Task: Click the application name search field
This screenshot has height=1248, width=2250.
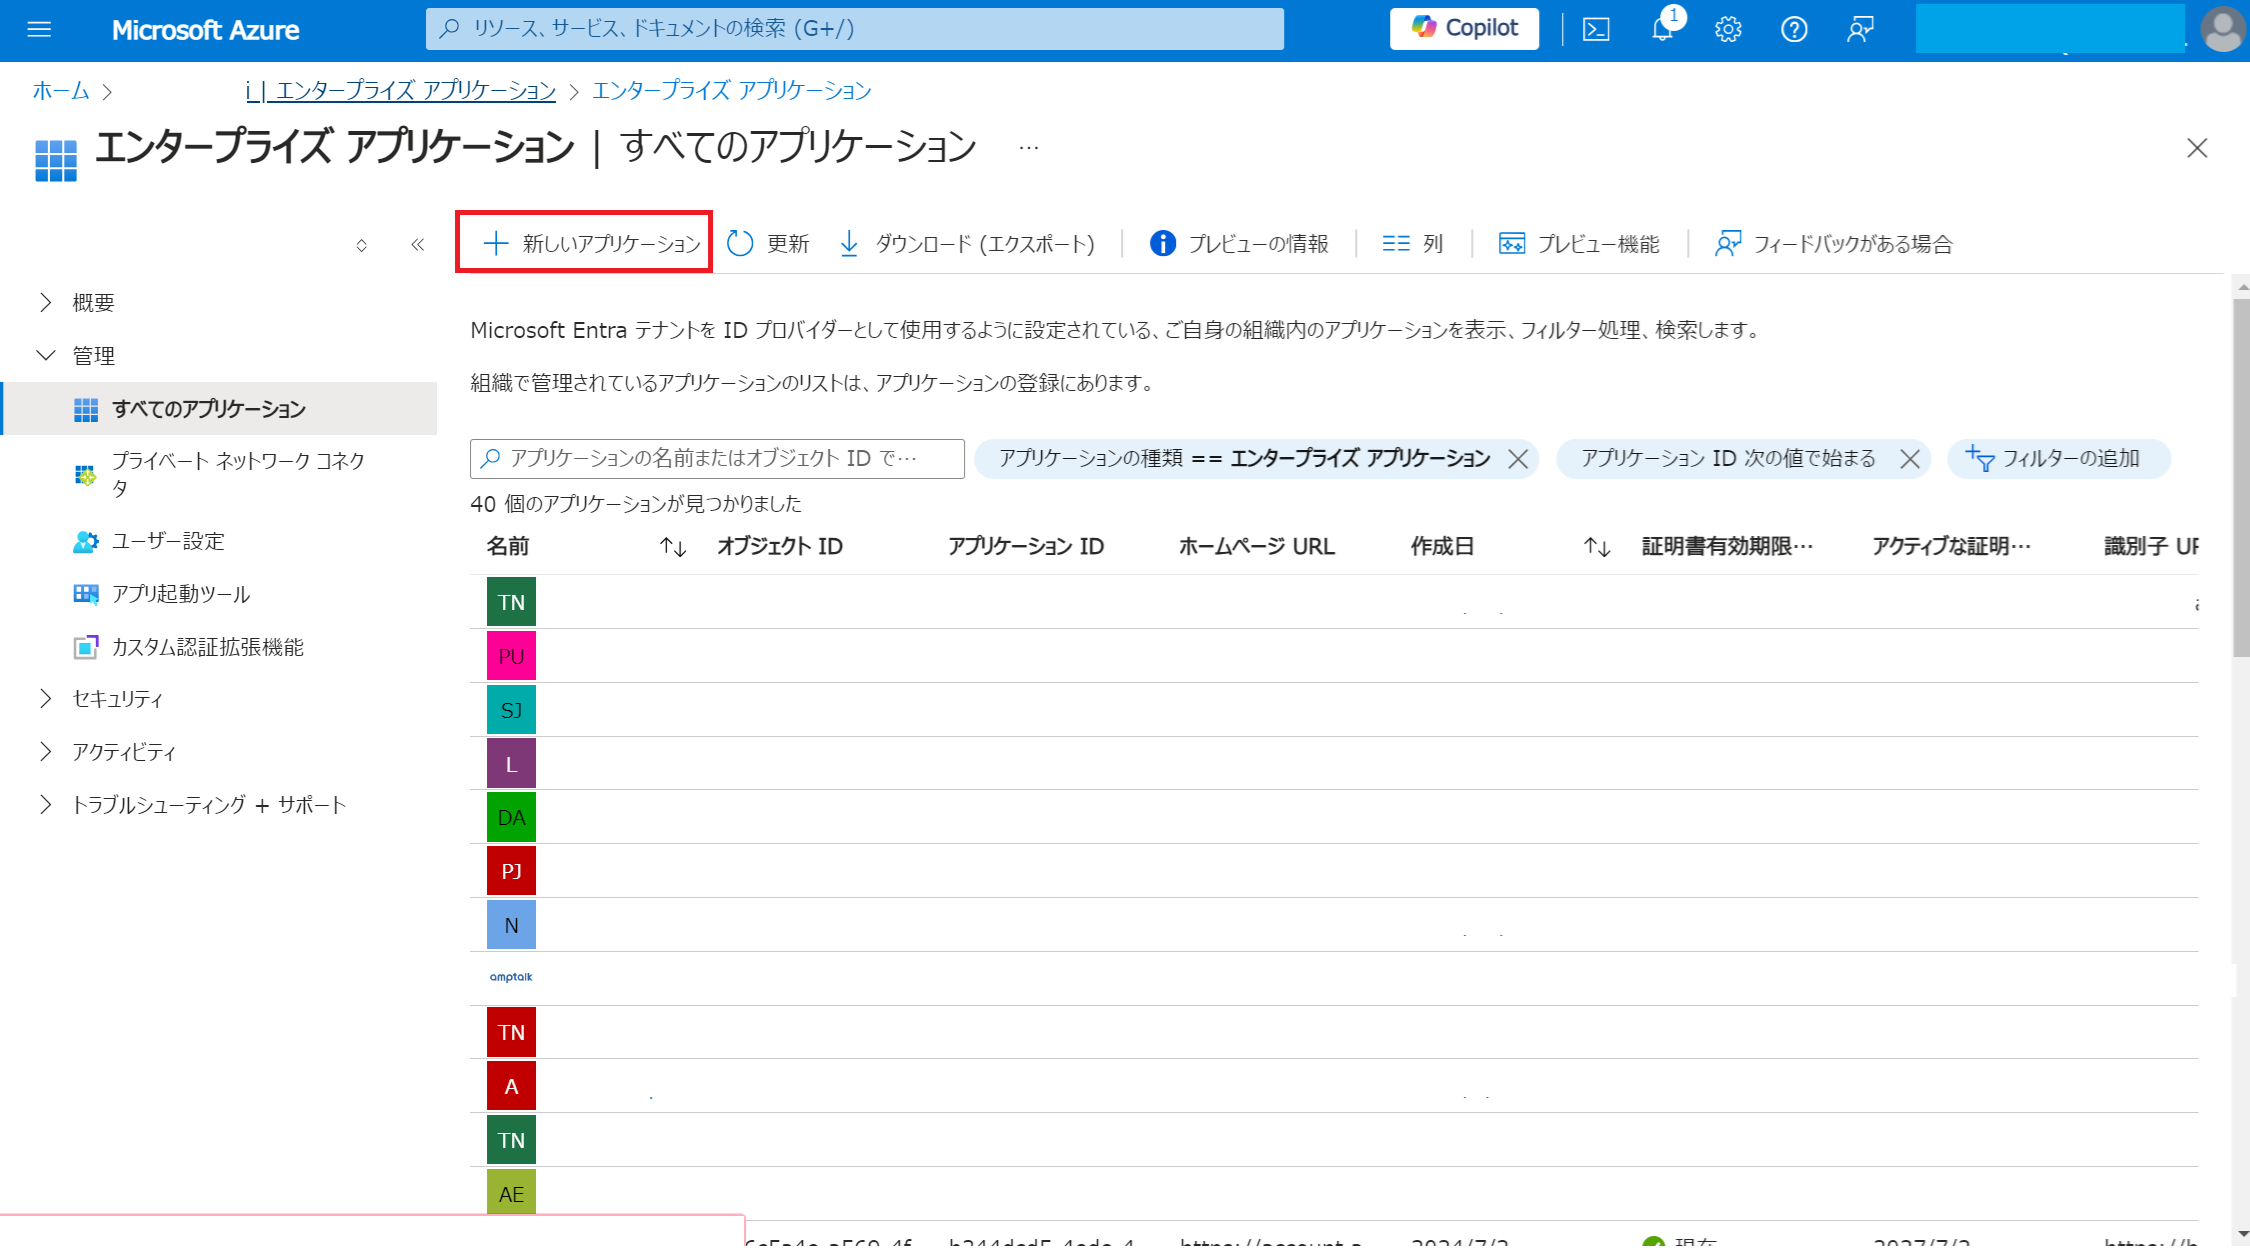Action: click(x=716, y=458)
